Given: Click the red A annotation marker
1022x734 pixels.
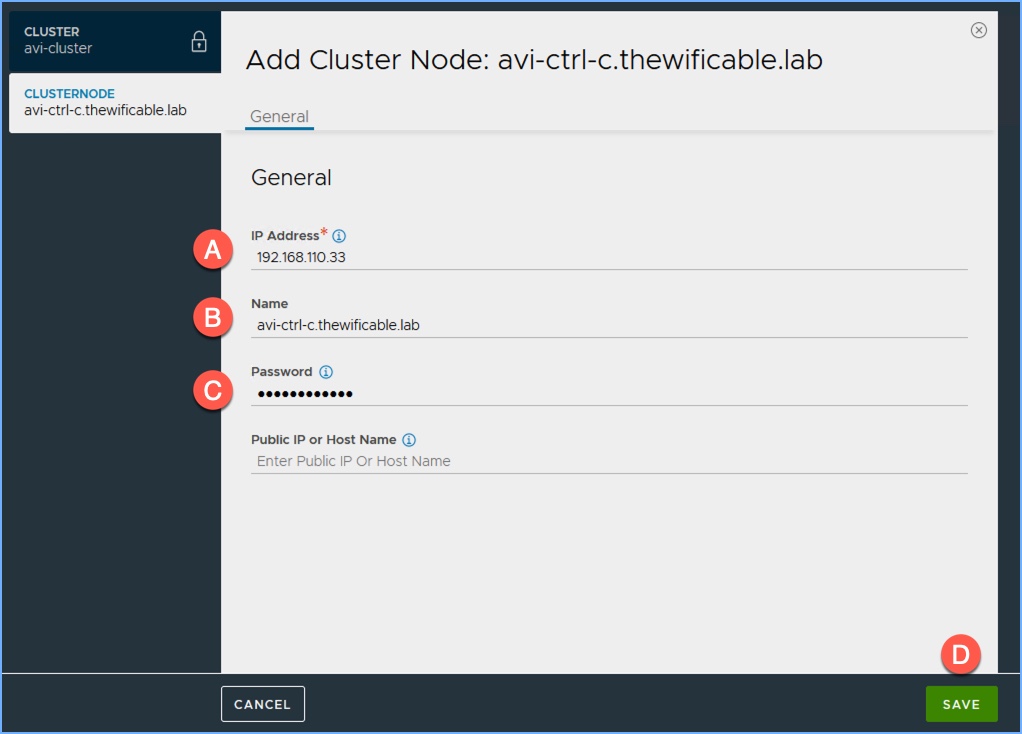Looking at the screenshot, I should tap(212, 251).
